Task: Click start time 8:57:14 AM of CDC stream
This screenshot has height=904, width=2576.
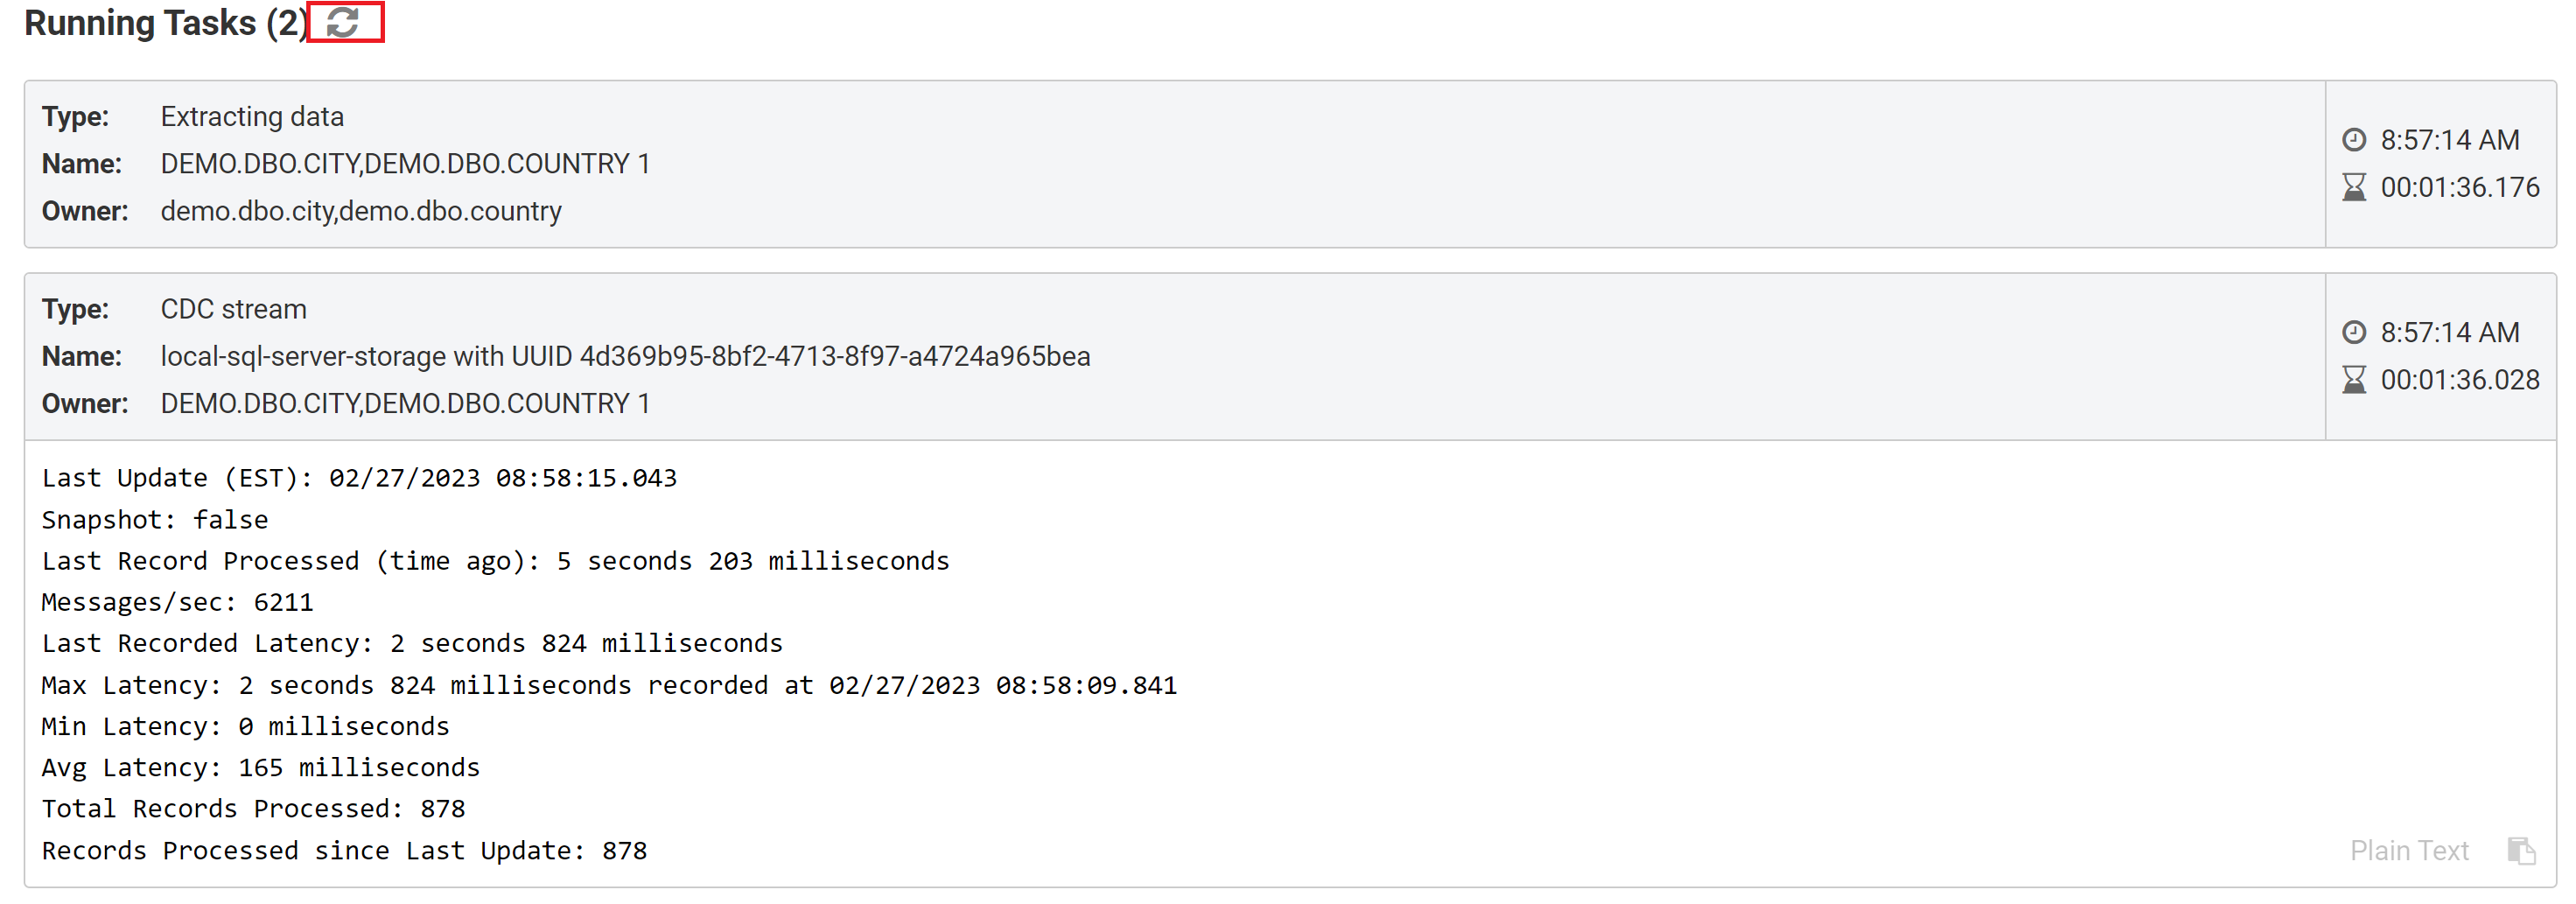Action: click(2449, 332)
